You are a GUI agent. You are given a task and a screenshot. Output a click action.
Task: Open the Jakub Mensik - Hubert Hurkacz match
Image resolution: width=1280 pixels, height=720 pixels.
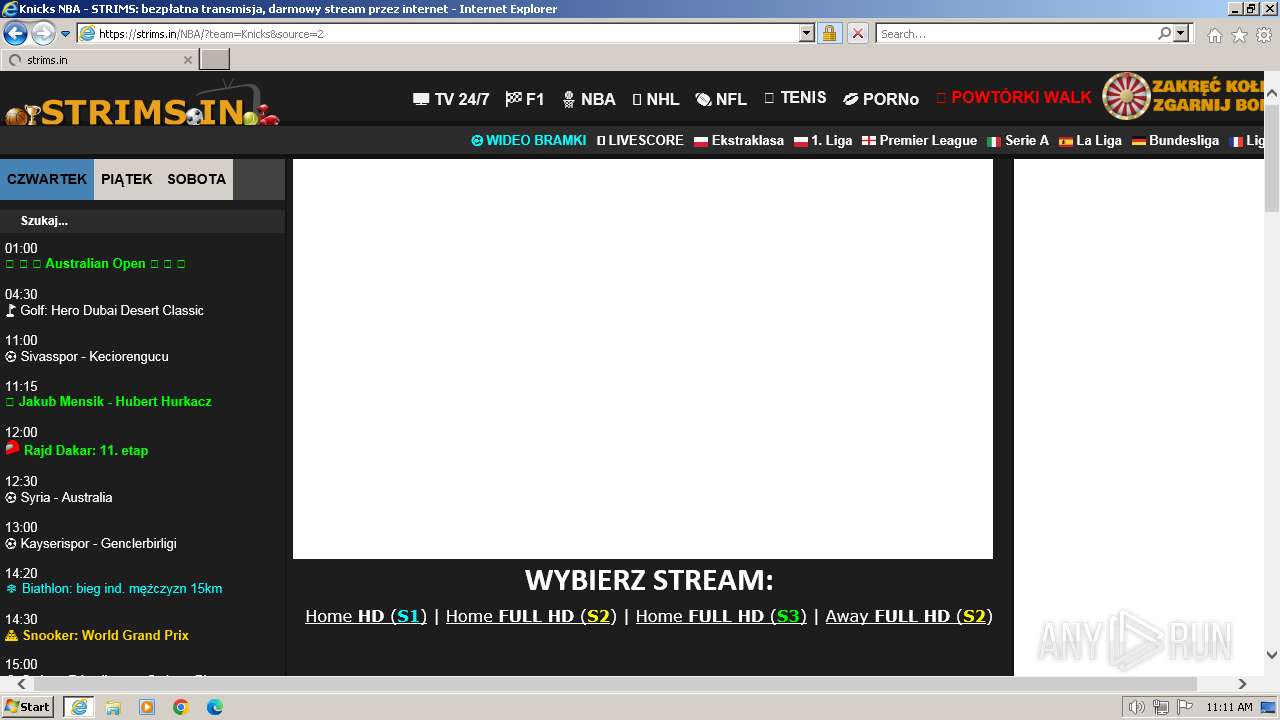click(x=108, y=401)
